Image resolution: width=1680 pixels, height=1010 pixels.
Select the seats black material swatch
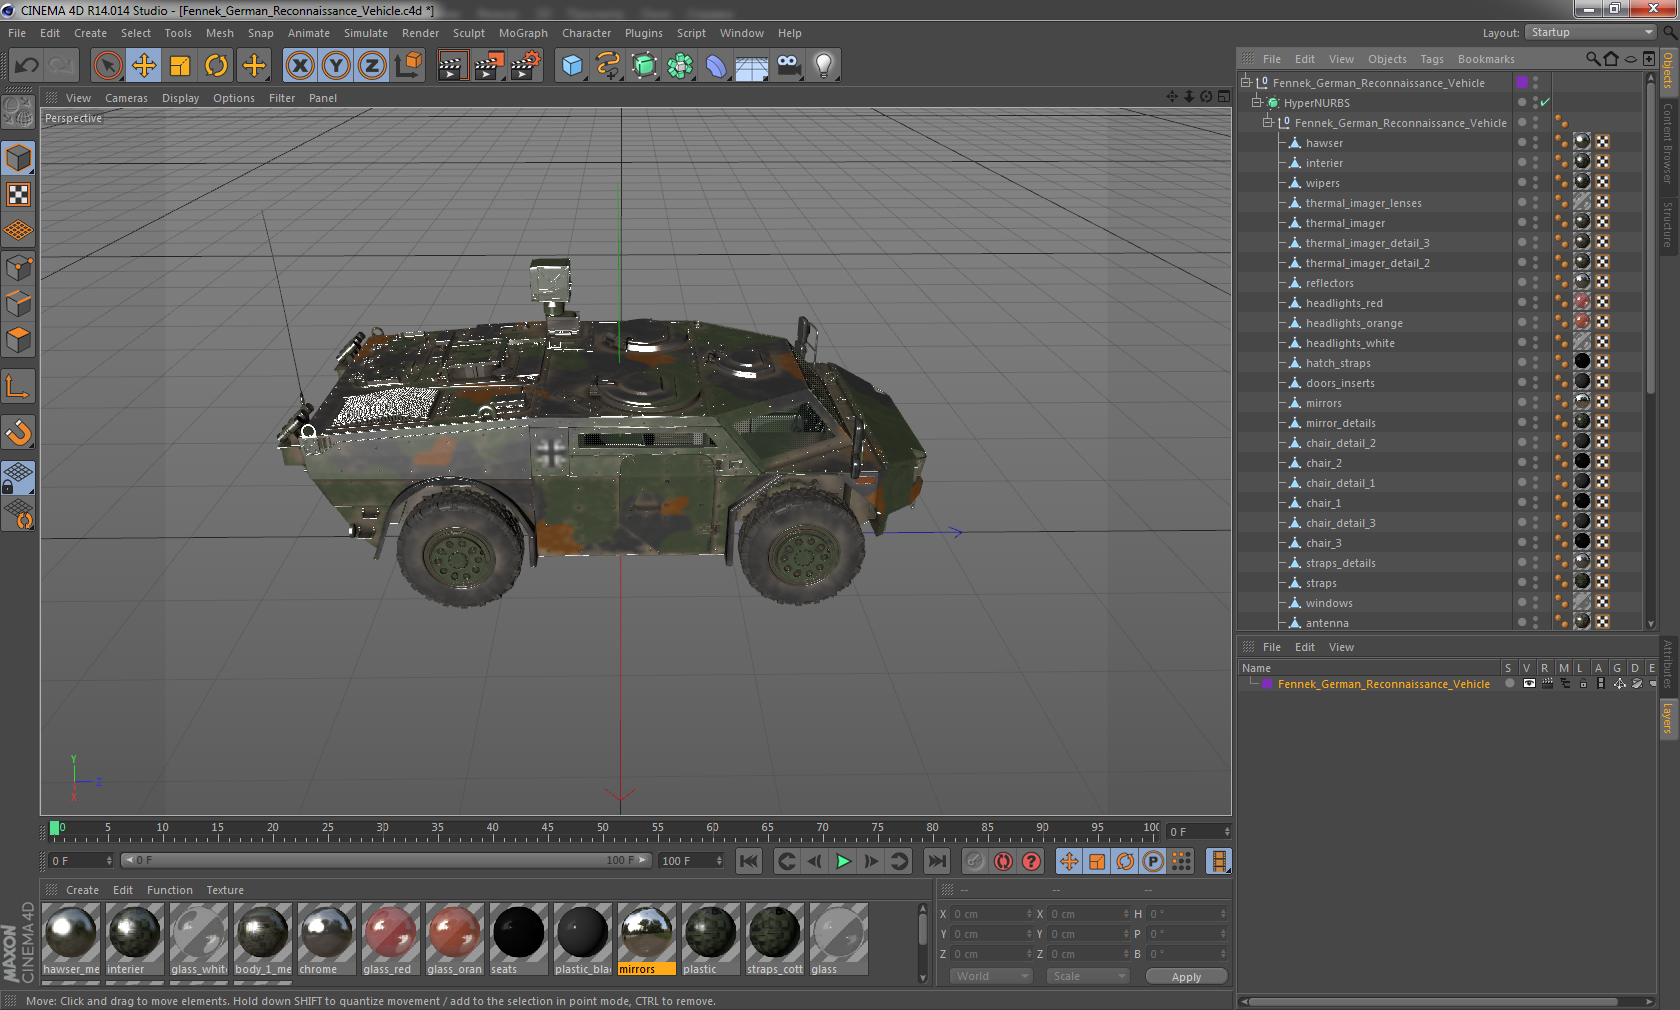coord(519,939)
